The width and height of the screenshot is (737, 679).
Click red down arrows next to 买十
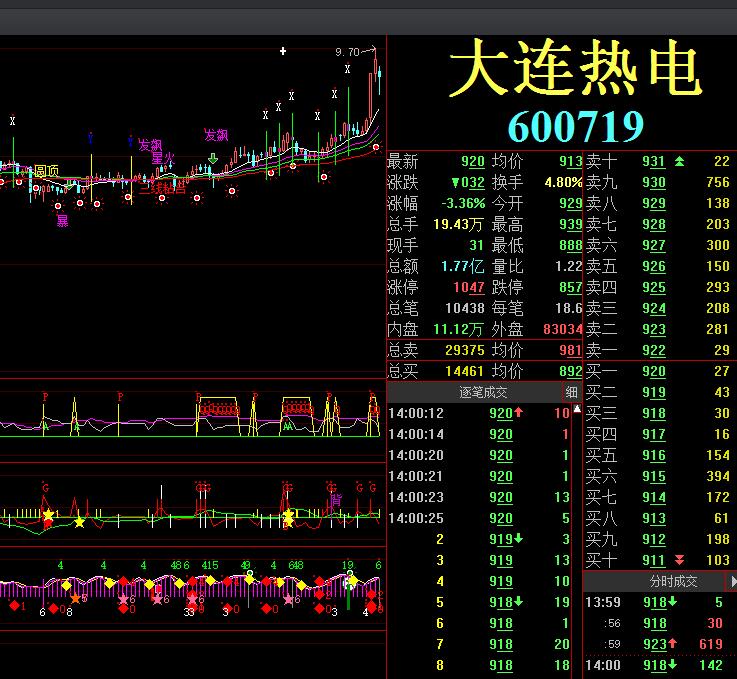679,560
